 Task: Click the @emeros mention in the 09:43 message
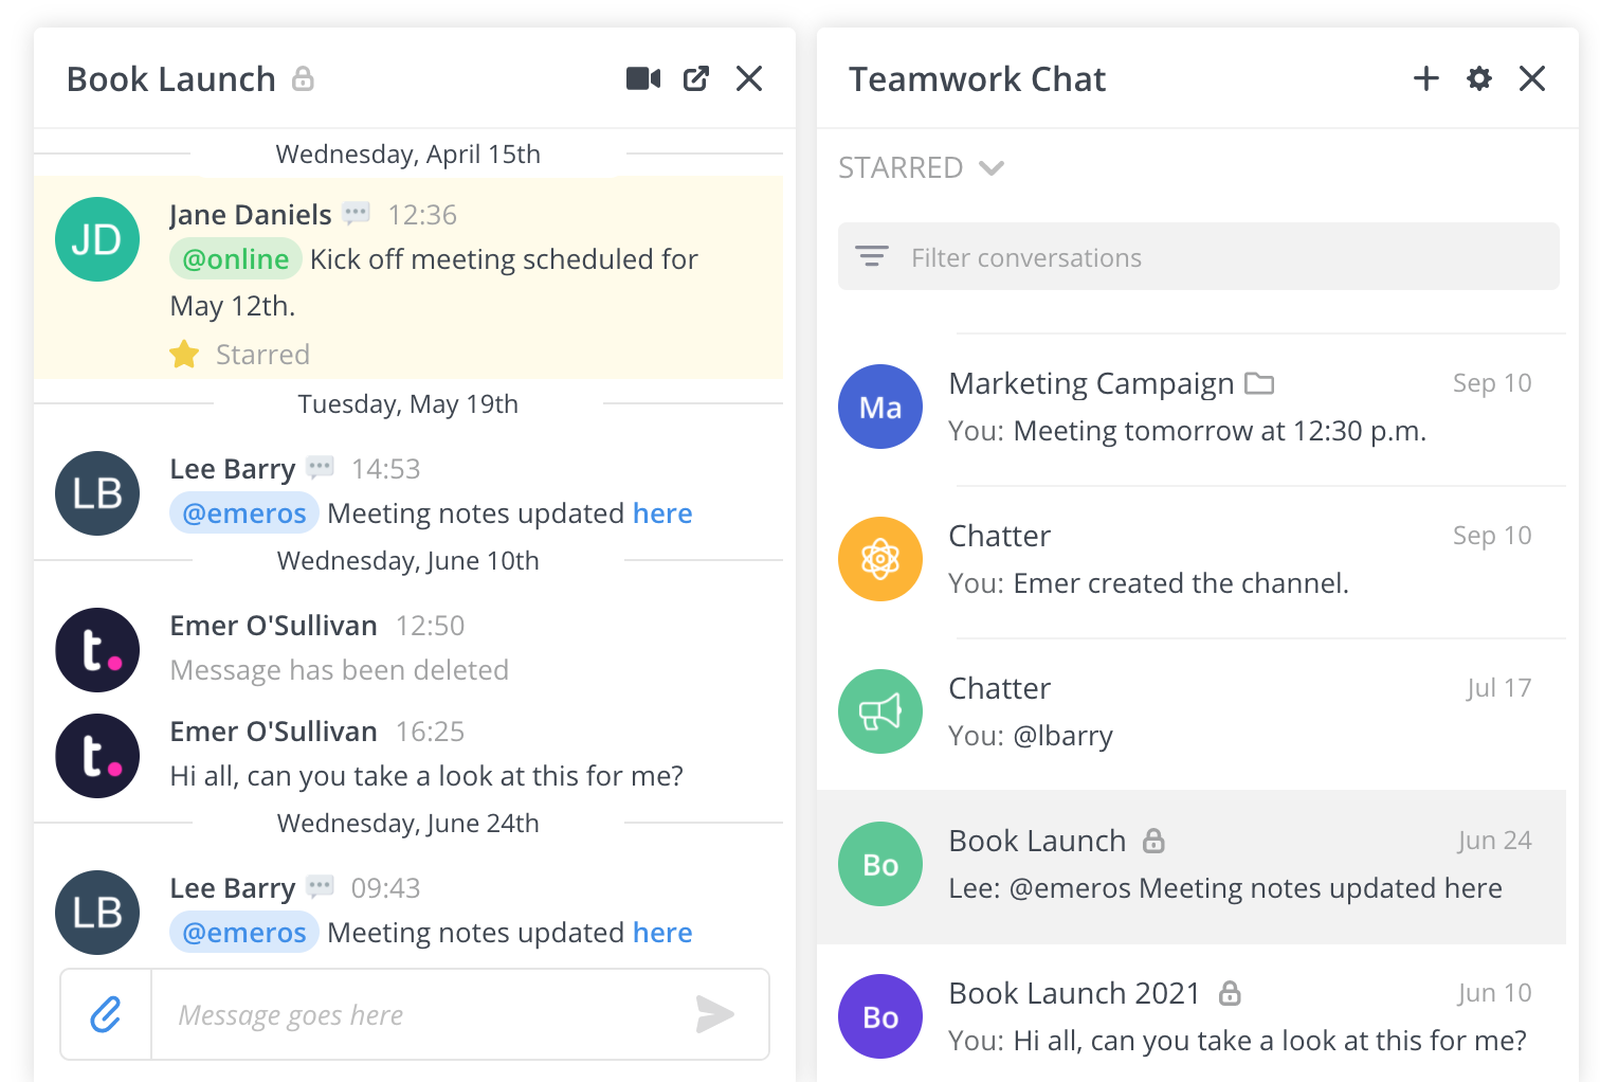tap(243, 932)
